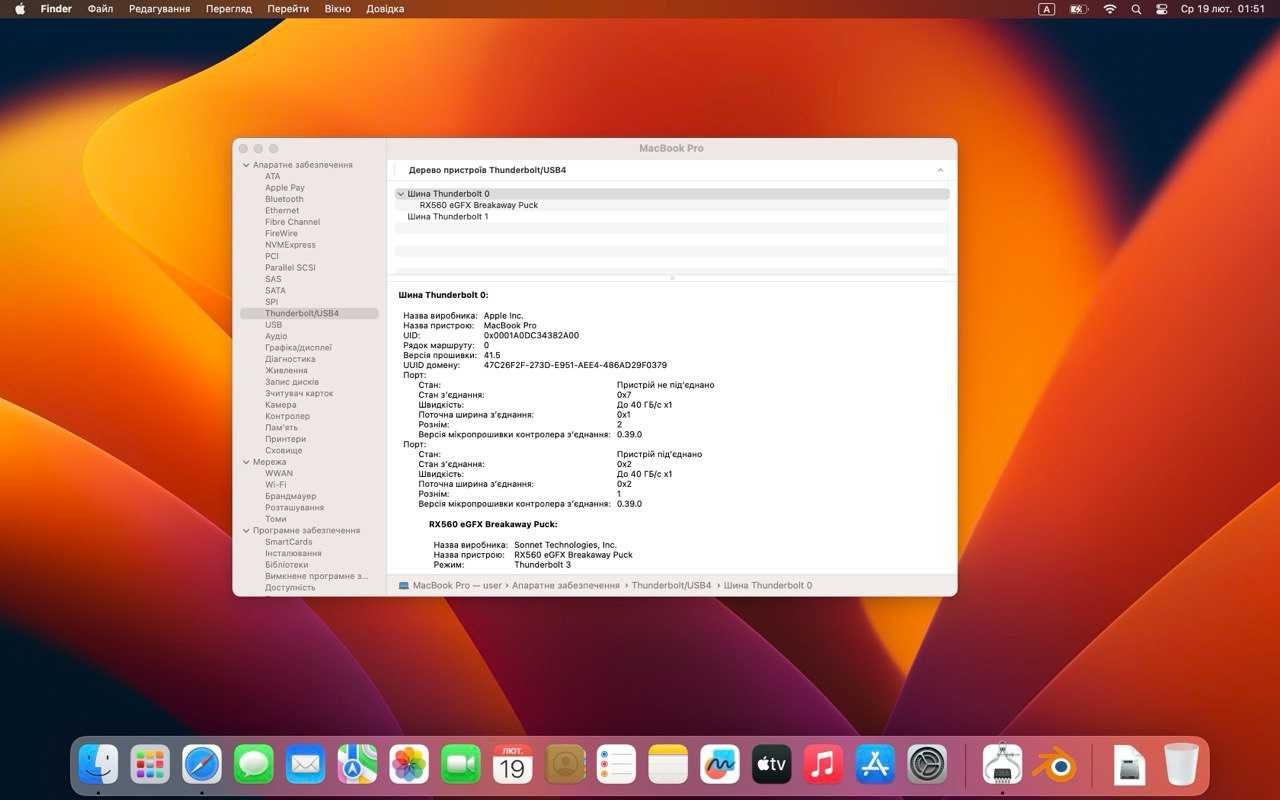Select Шина Thunderbolt 1 in device tree

448,217
